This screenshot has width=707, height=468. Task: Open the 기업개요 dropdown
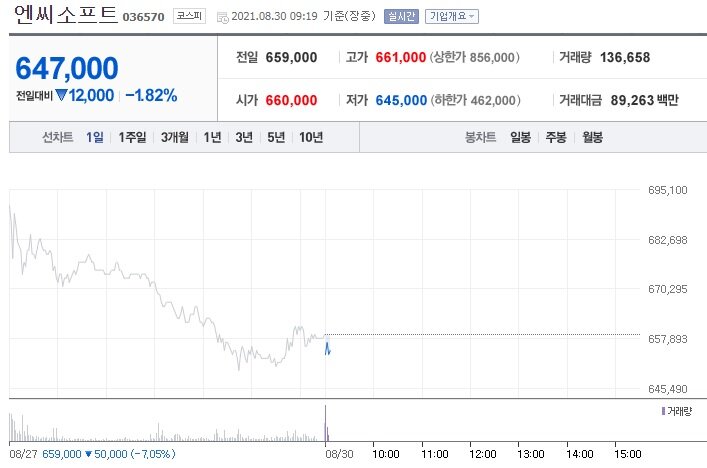[452, 17]
